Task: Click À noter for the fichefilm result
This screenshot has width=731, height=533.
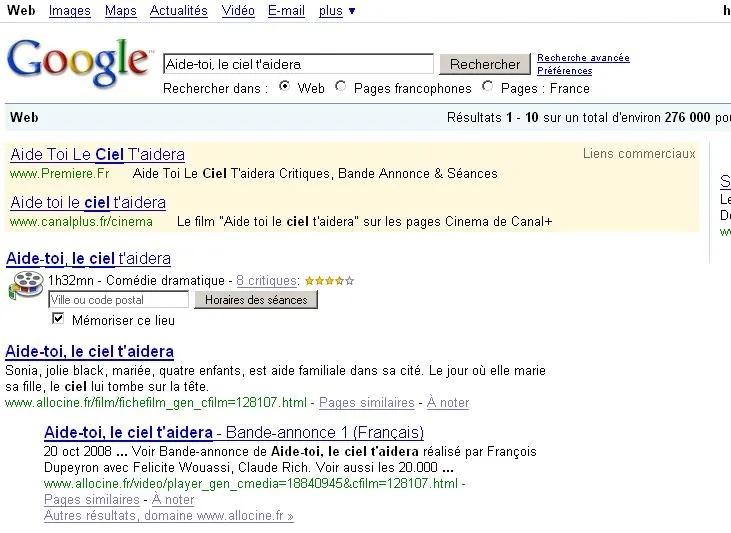Action: pos(448,402)
